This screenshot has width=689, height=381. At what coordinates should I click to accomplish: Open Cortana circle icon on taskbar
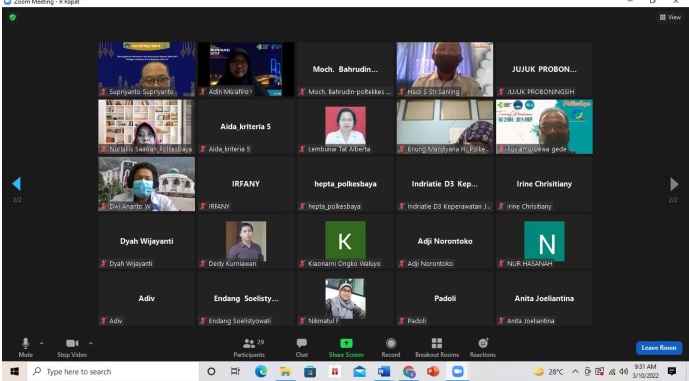(211, 372)
